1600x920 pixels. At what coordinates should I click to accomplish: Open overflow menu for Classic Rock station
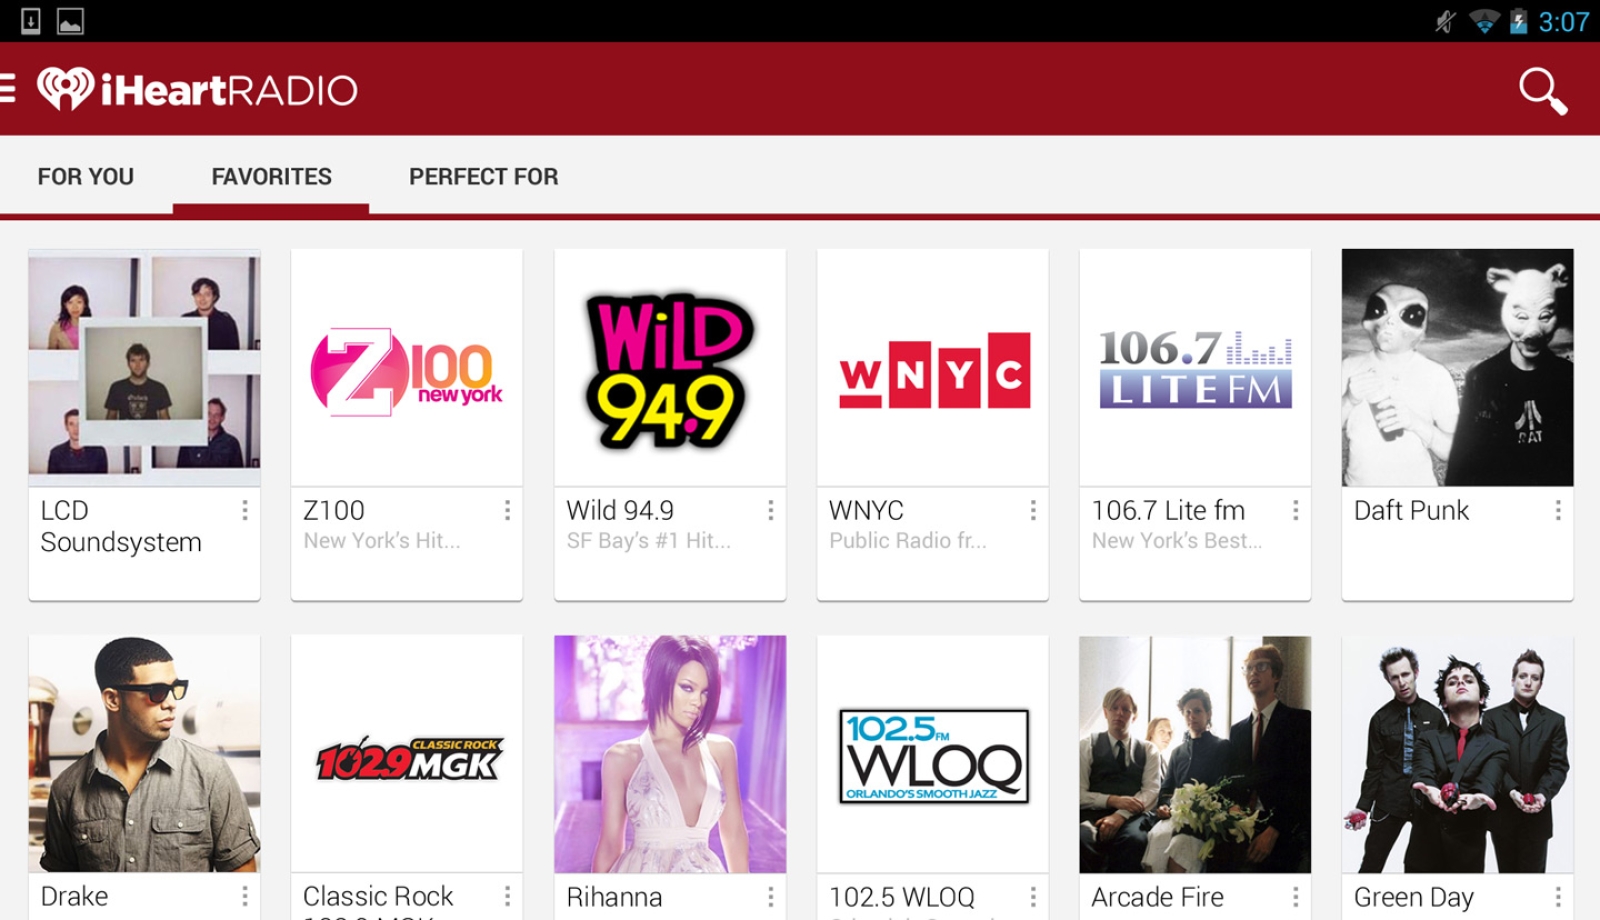tap(507, 897)
